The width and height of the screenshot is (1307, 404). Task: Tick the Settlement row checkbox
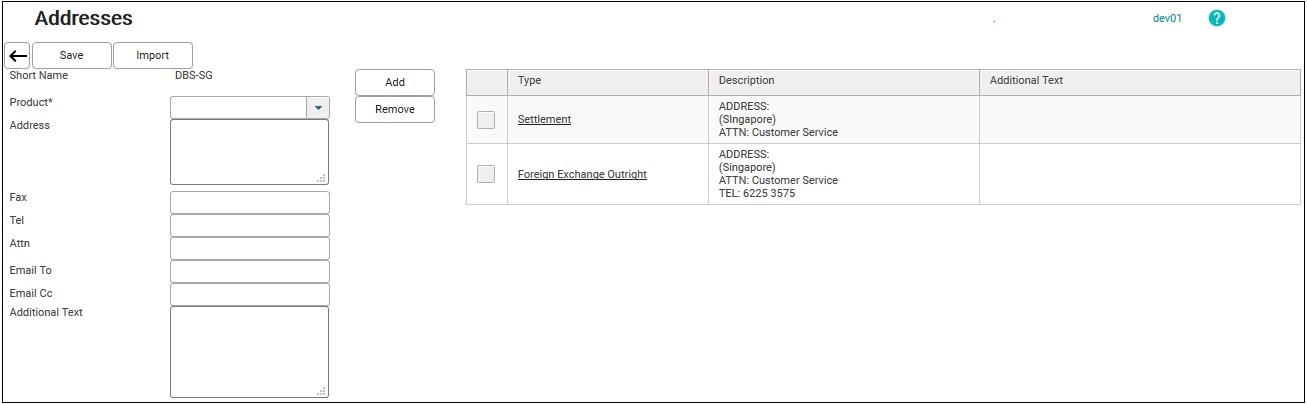pos(486,120)
